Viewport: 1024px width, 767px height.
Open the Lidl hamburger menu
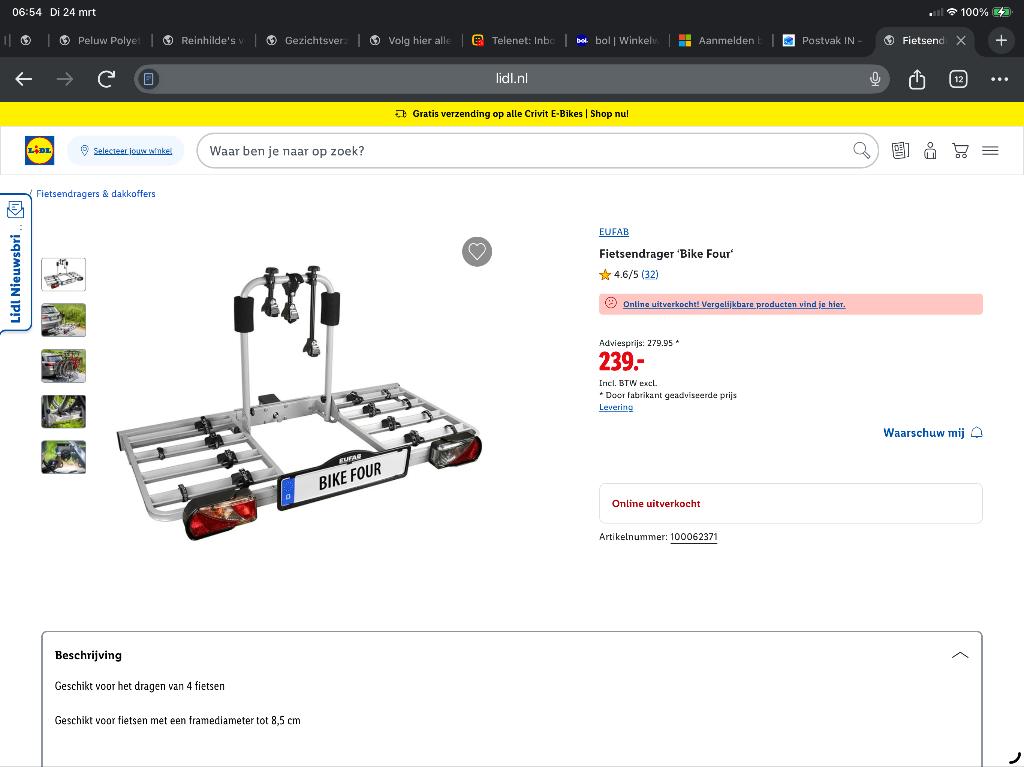tap(990, 151)
